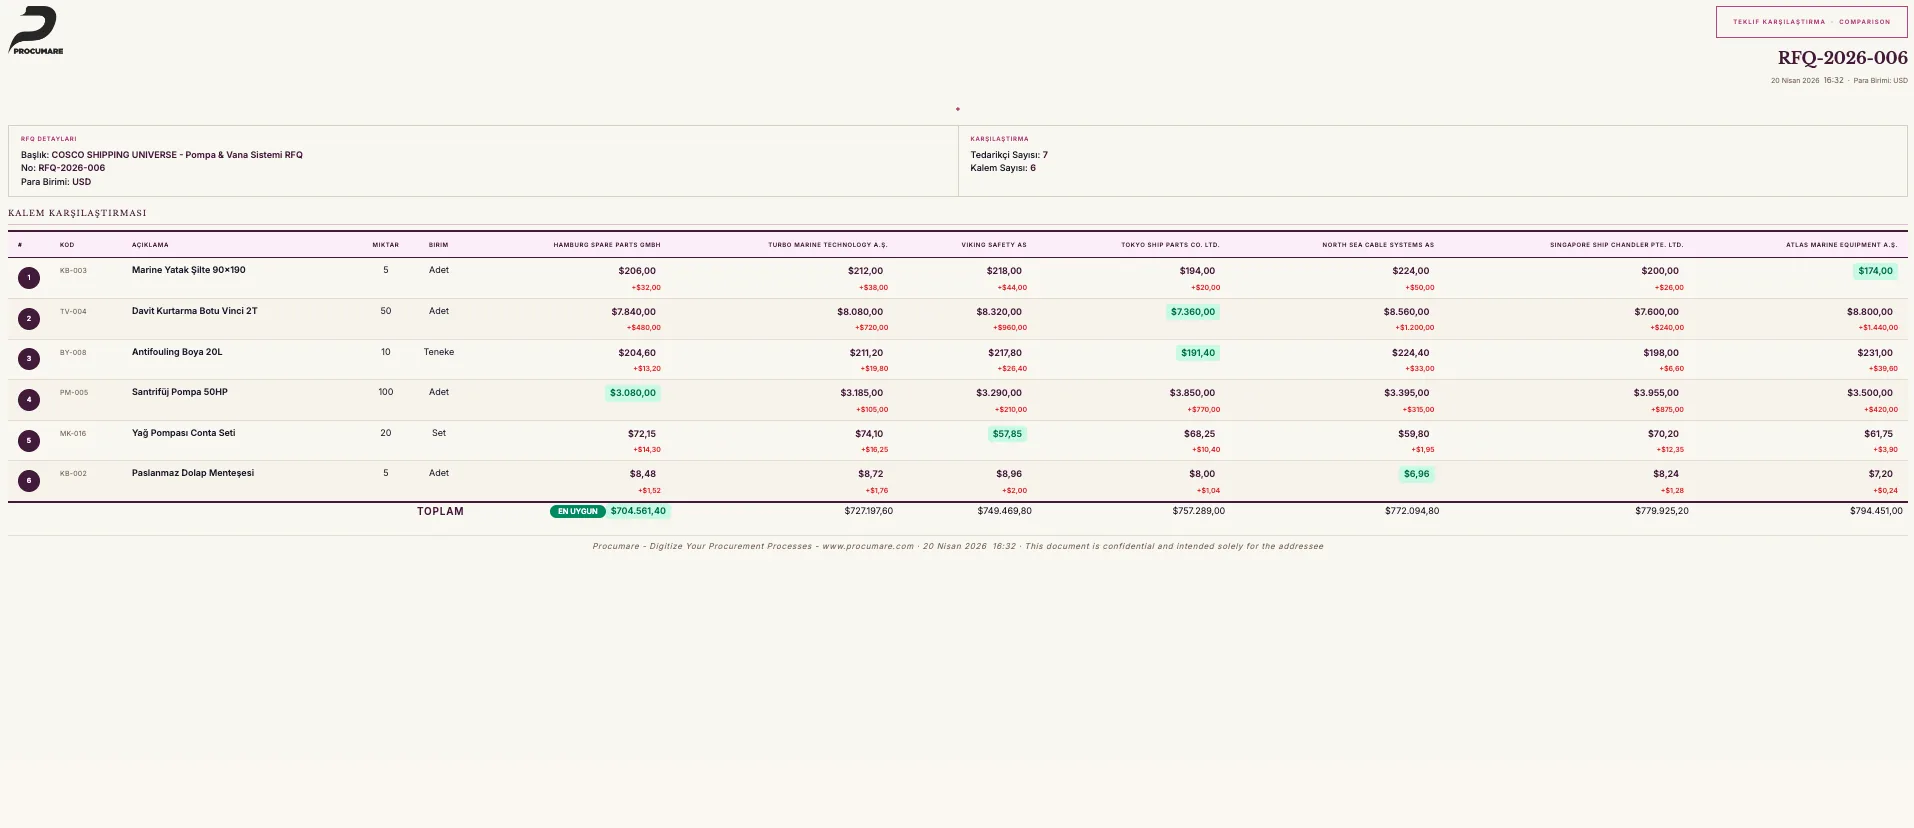The height and width of the screenshot is (828, 1914).
Task: Select row number 3 circle badge
Action: [29, 359]
